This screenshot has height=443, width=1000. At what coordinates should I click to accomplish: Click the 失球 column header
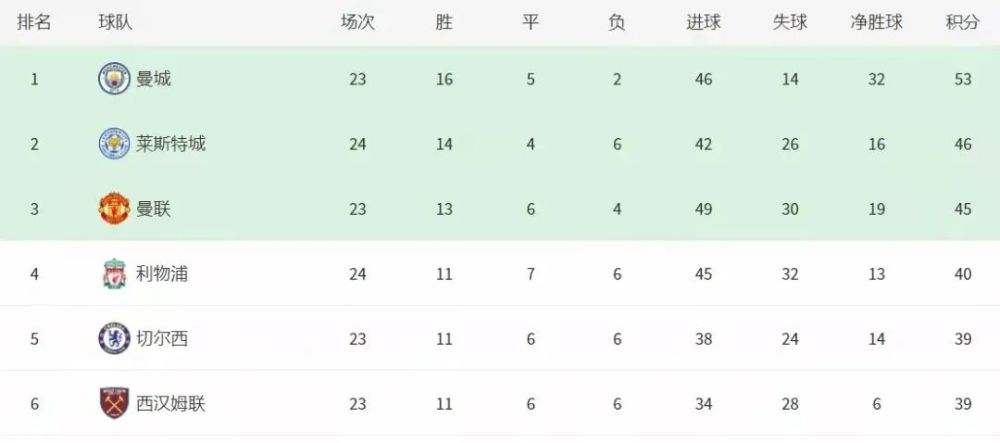pos(790,23)
